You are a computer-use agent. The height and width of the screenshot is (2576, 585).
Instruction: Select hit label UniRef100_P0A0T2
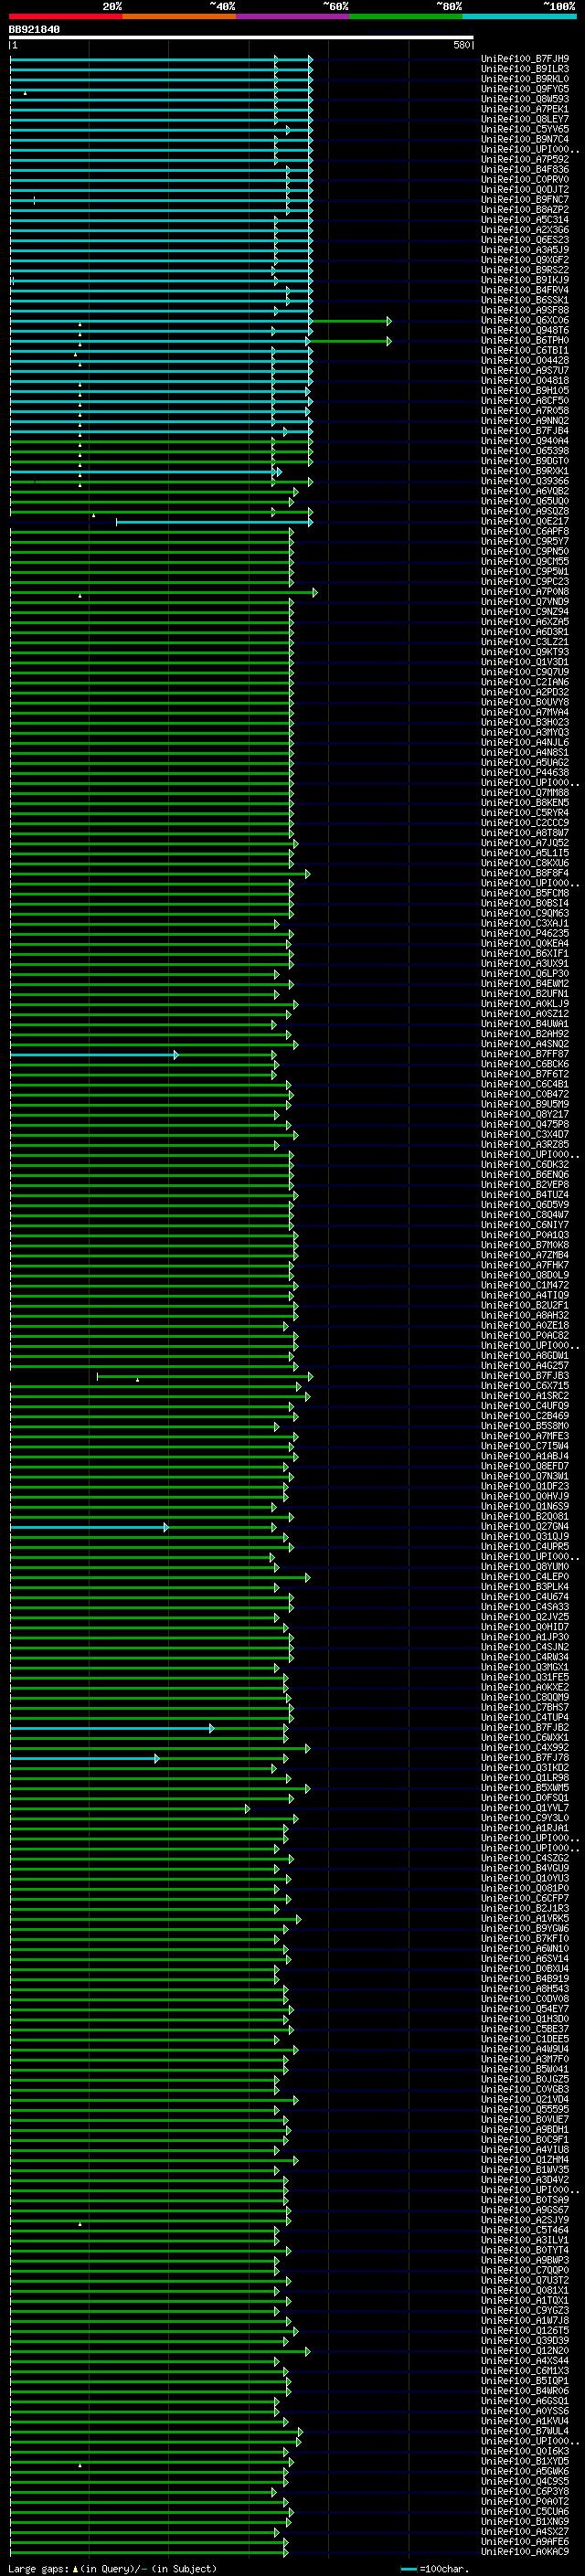[525, 2501]
